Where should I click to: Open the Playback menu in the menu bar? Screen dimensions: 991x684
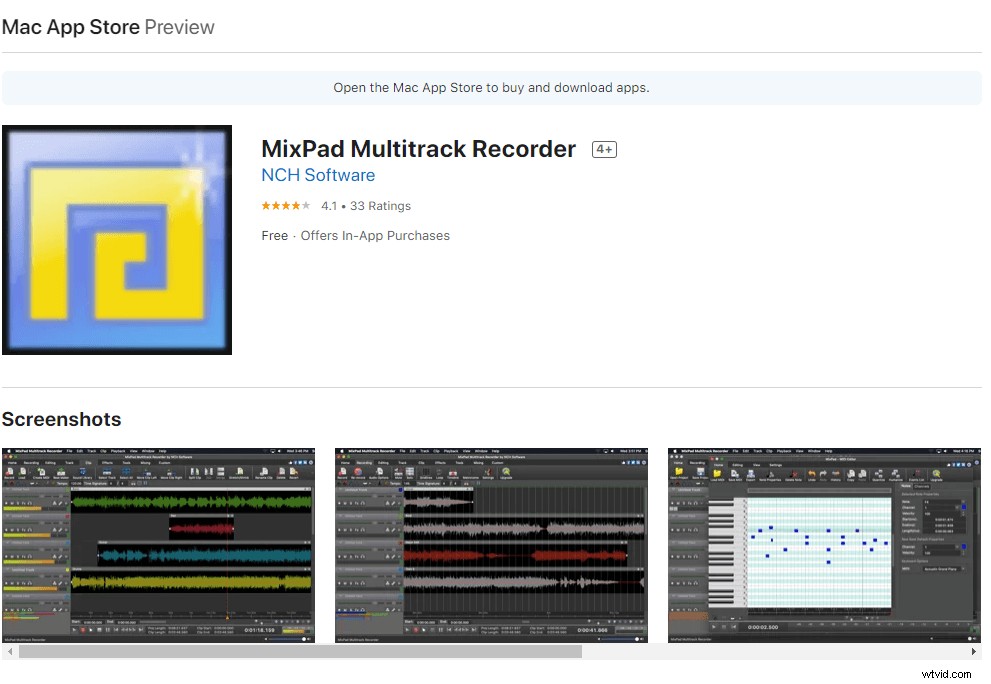pyautogui.click(x=118, y=450)
